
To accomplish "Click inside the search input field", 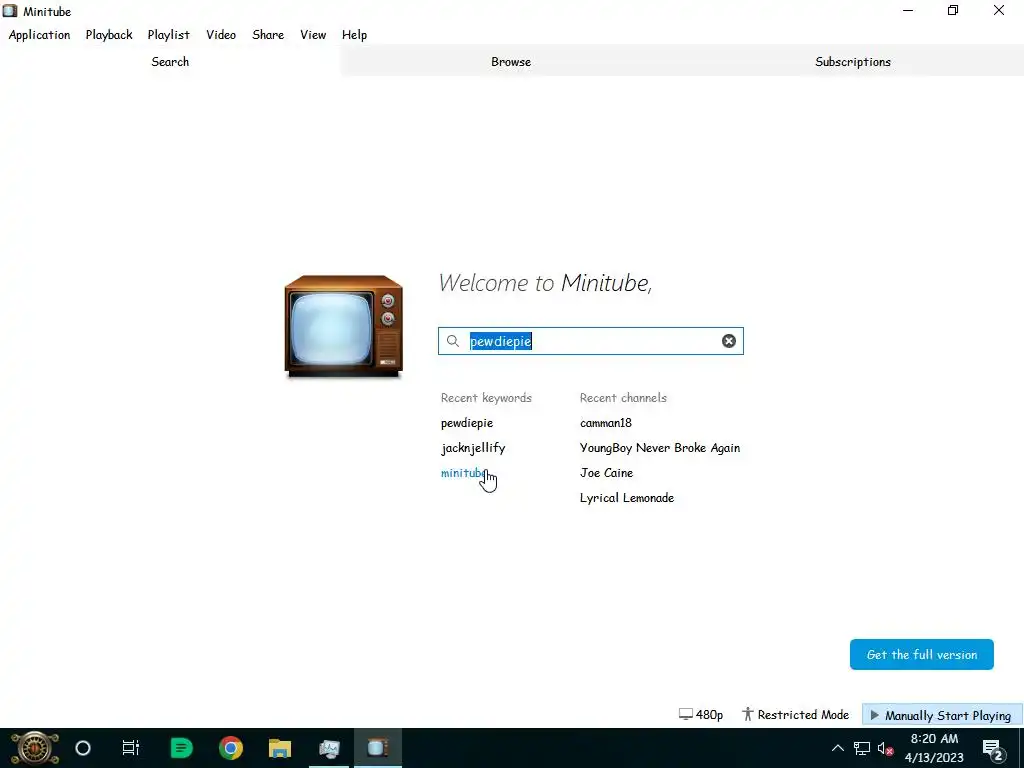I will [x=590, y=341].
